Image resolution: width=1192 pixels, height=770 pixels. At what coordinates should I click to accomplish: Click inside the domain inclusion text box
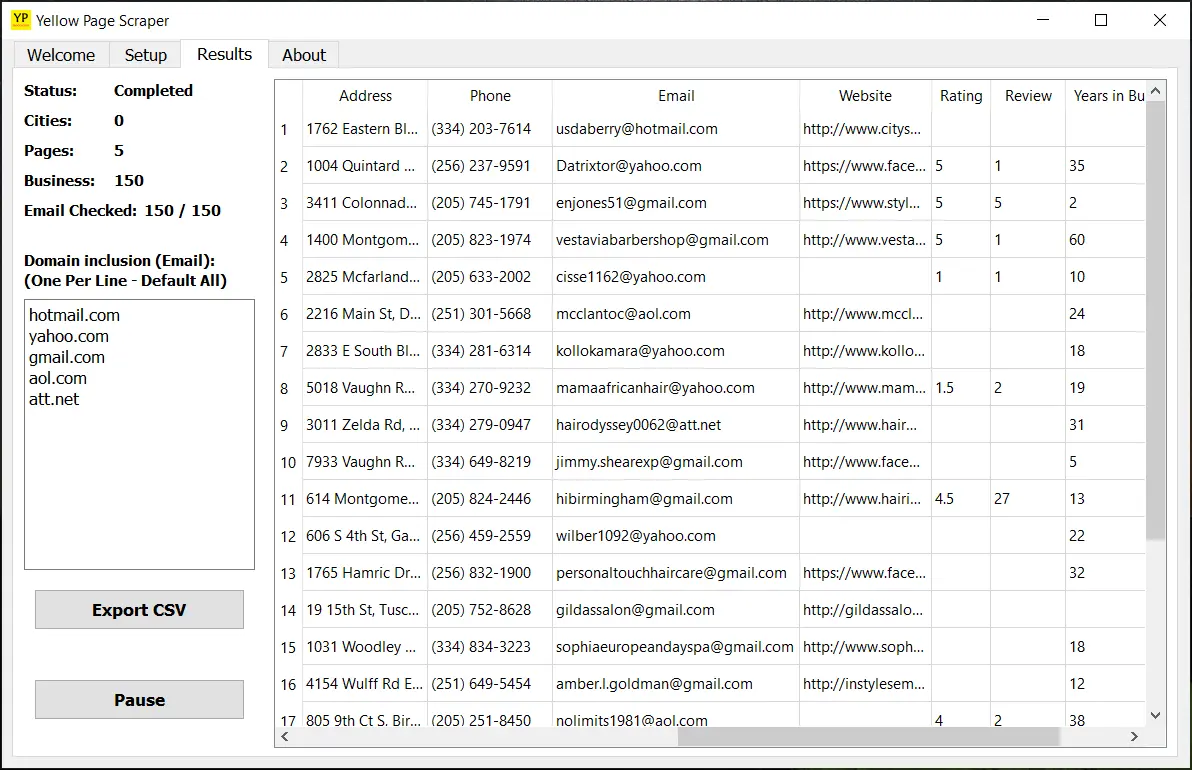click(x=139, y=434)
